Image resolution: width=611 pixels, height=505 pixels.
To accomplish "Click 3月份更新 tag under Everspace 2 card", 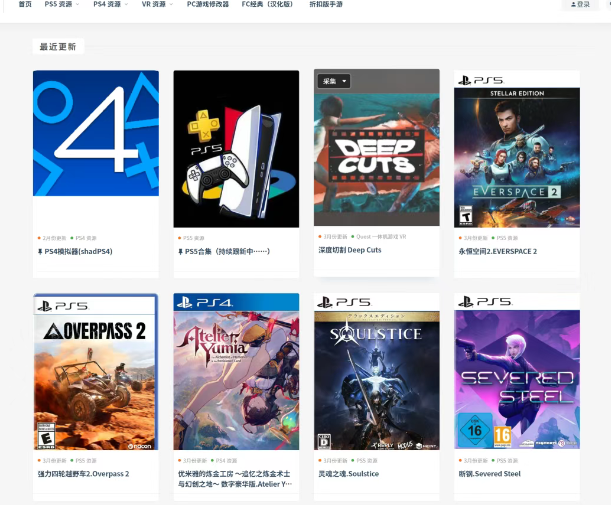I will pos(473,238).
